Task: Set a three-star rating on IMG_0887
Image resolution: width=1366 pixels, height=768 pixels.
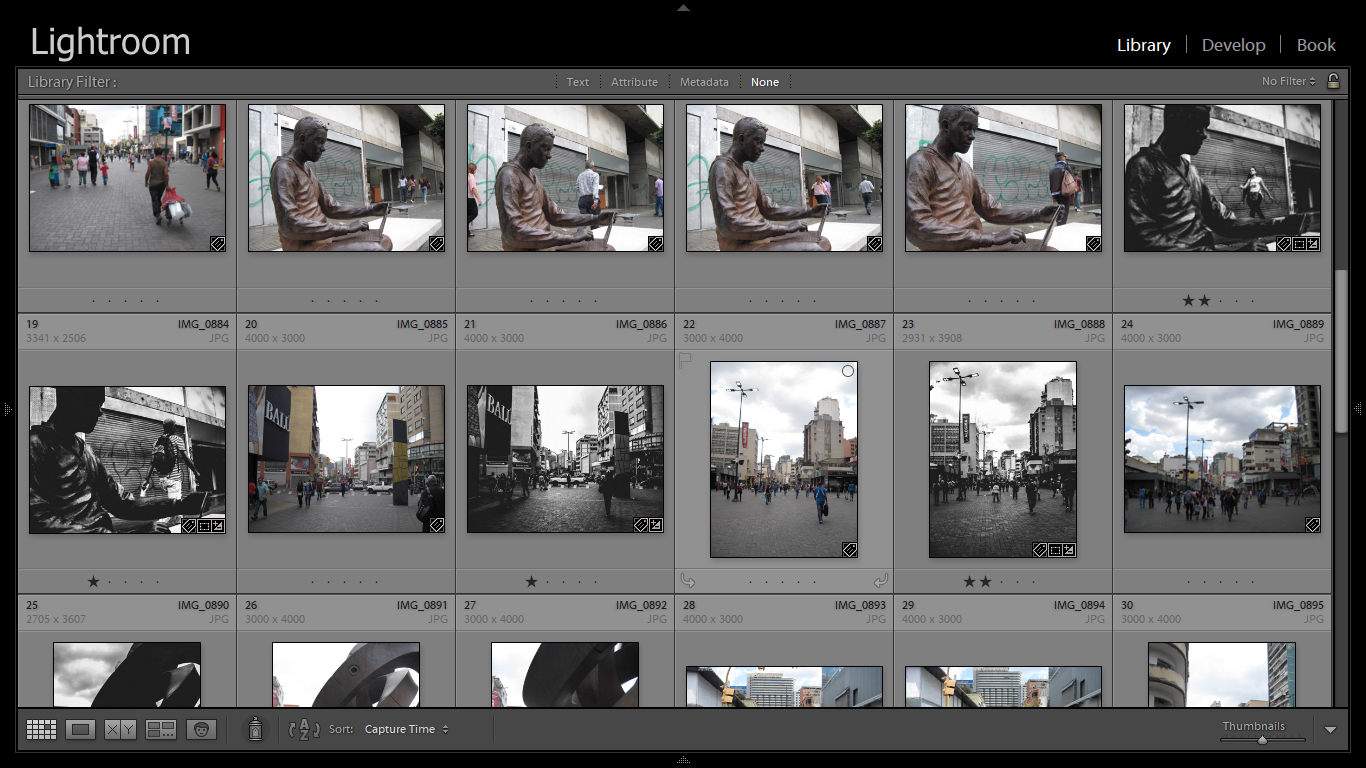Action: [783, 581]
